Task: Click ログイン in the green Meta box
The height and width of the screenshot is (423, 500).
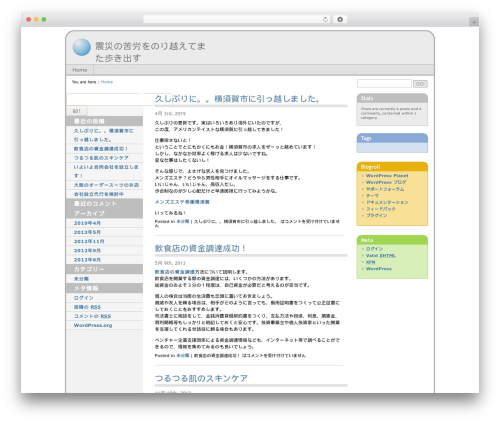Action: coord(375,249)
